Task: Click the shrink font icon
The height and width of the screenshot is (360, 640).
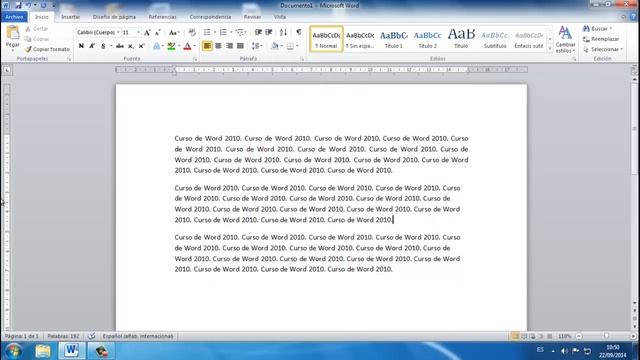Action: click(158, 32)
